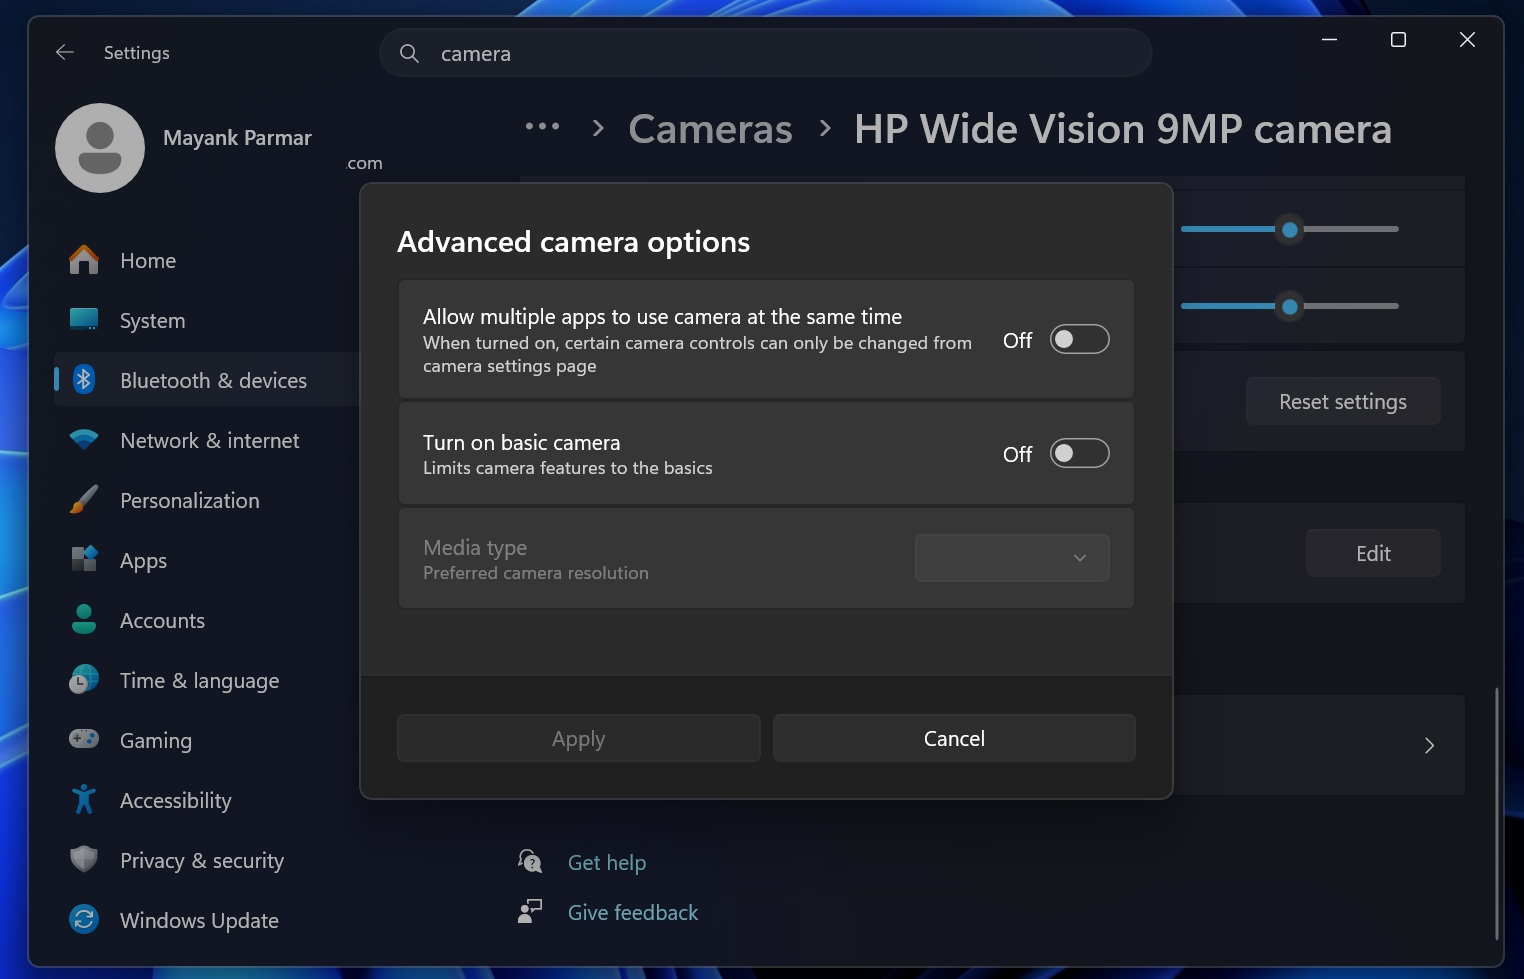
Task: Open the Media type dropdown
Action: click(x=1012, y=558)
